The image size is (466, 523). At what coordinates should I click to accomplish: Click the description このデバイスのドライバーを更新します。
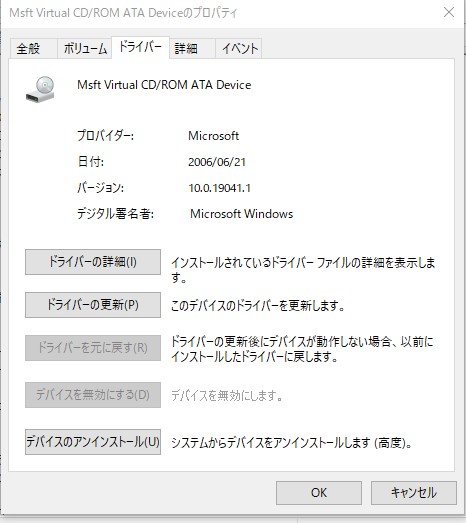(258, 306)
